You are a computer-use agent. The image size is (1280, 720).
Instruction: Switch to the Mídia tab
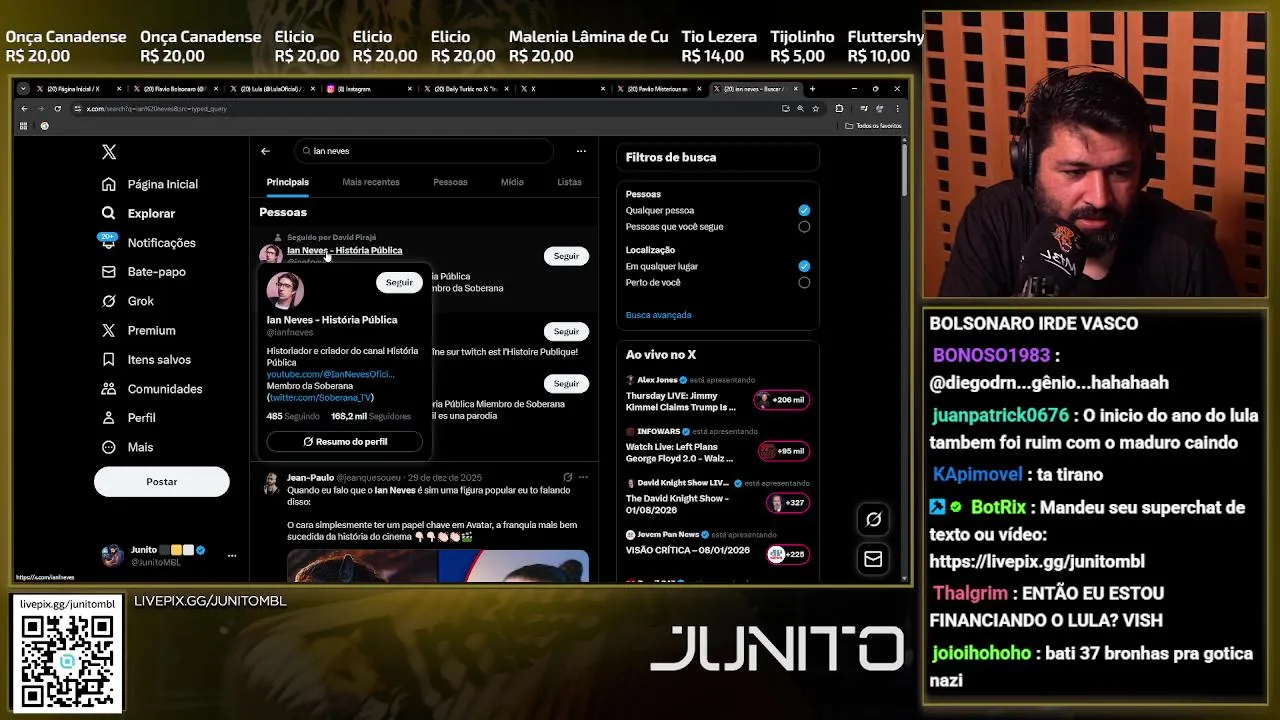(x=512, y=182)
